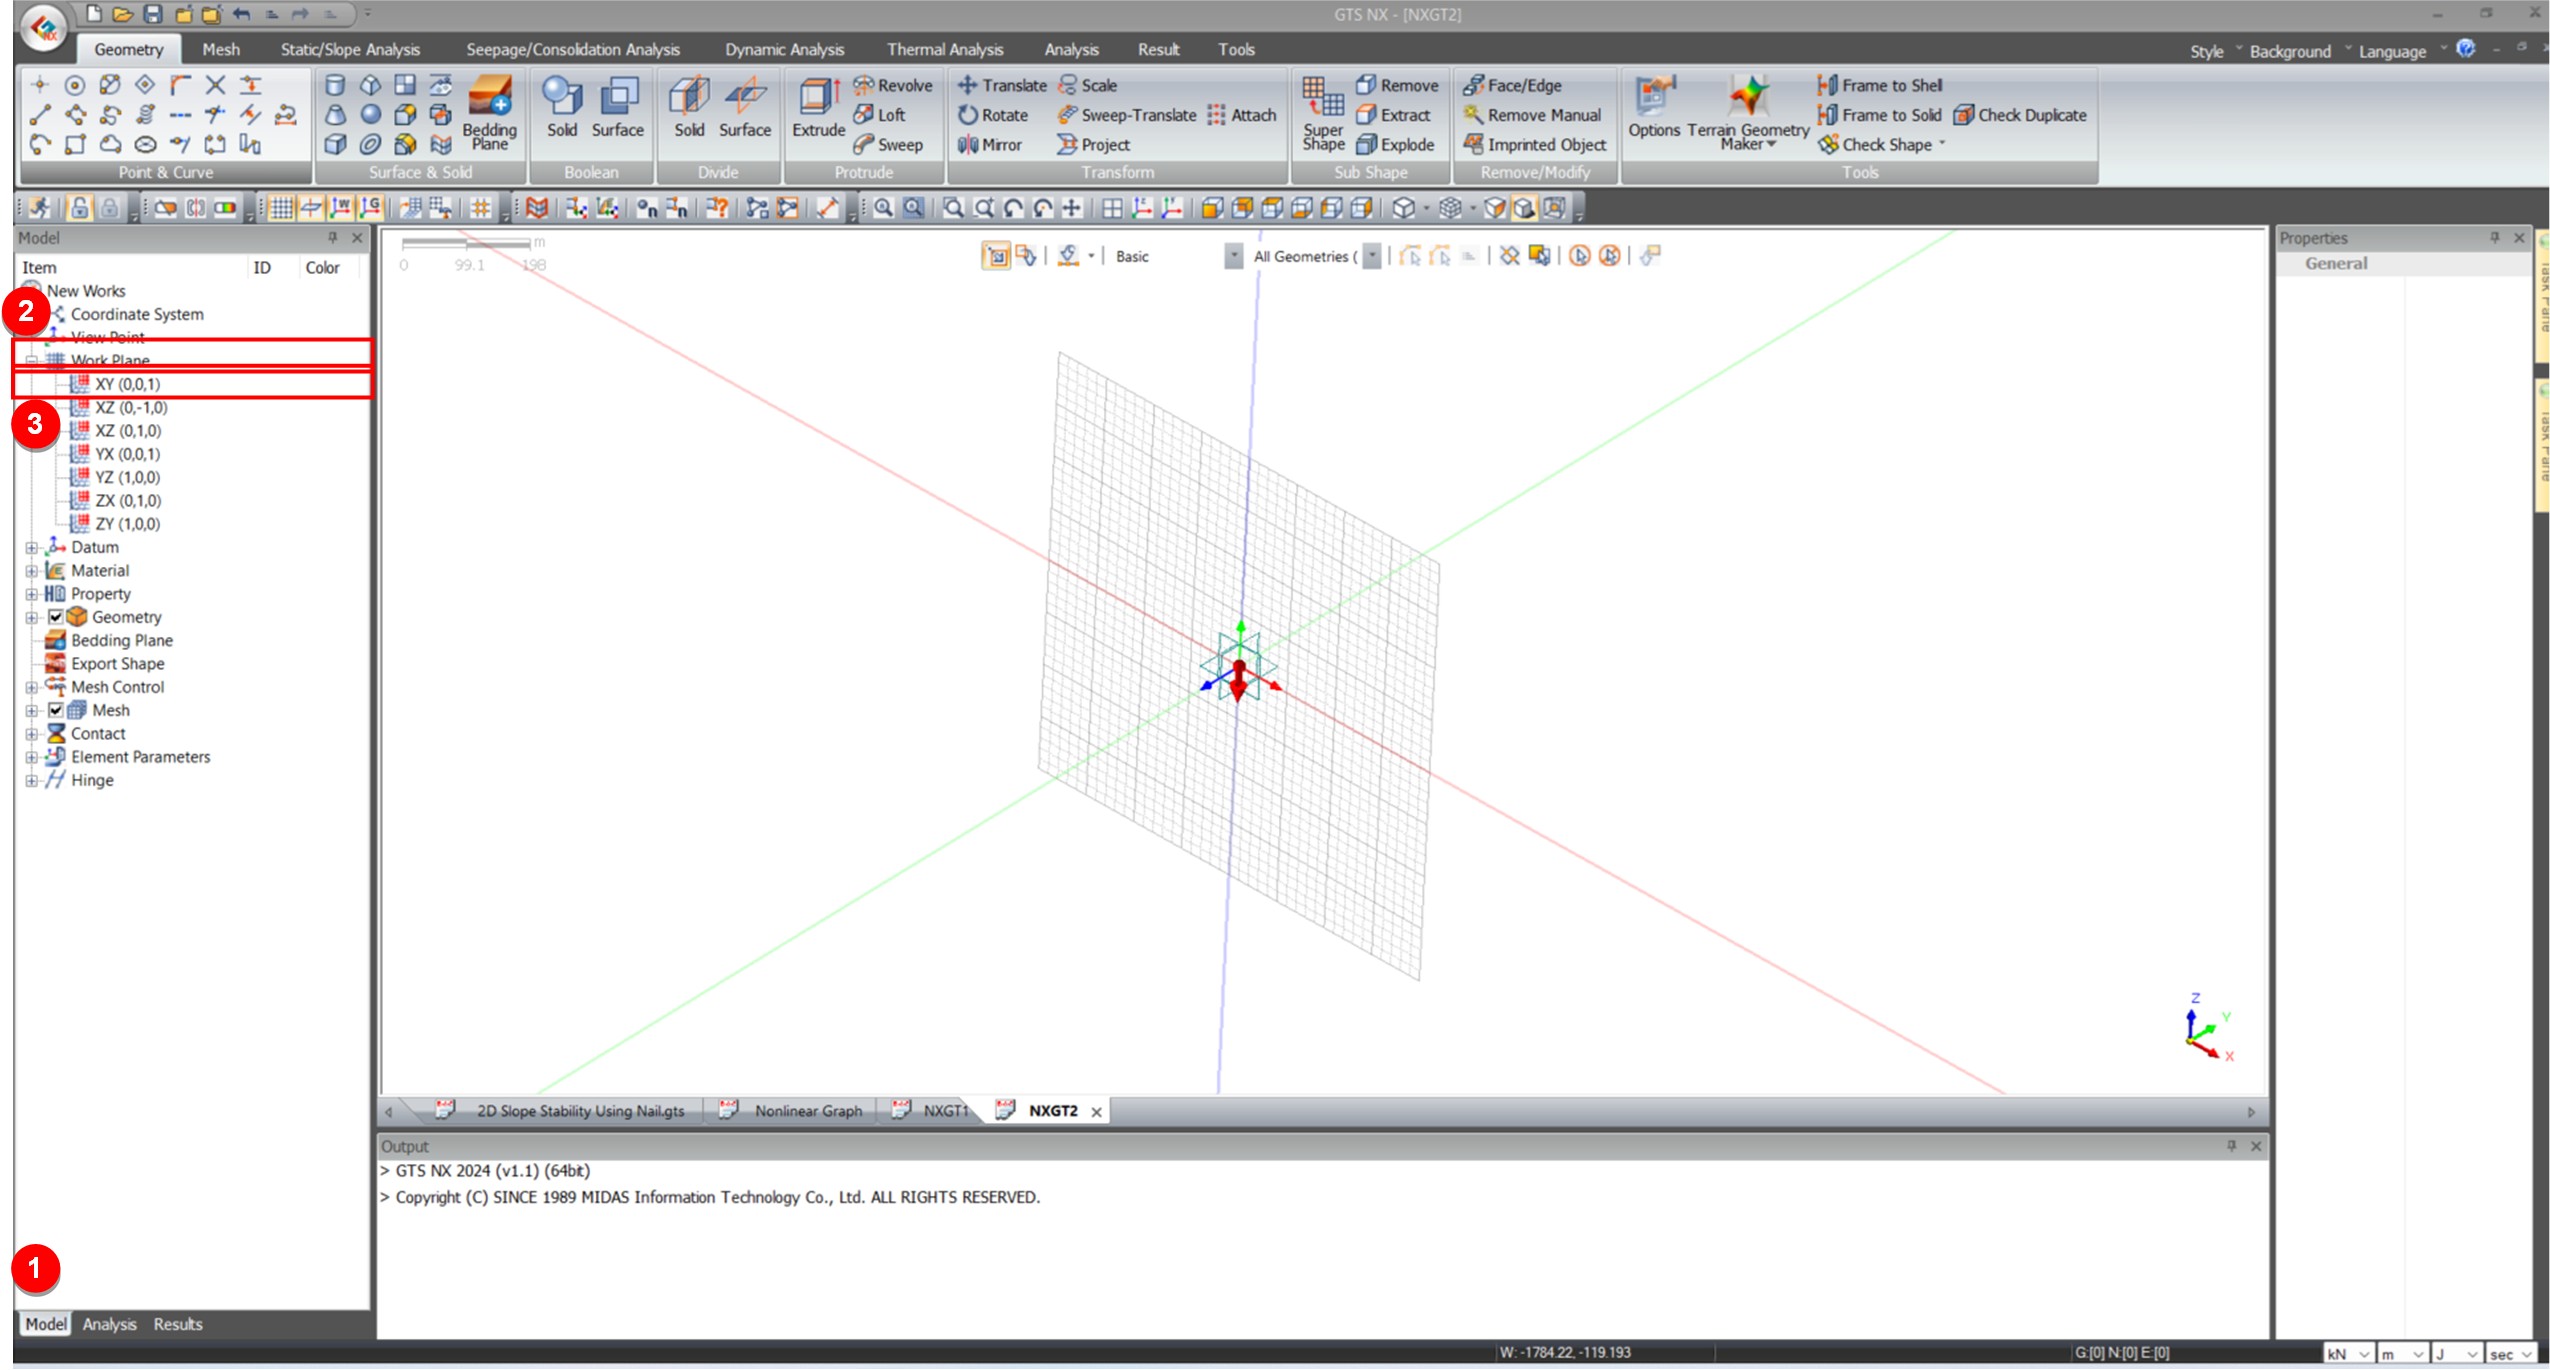Pin the Model panel
Screen dimensions: 2550x1370
coord(333,238)
